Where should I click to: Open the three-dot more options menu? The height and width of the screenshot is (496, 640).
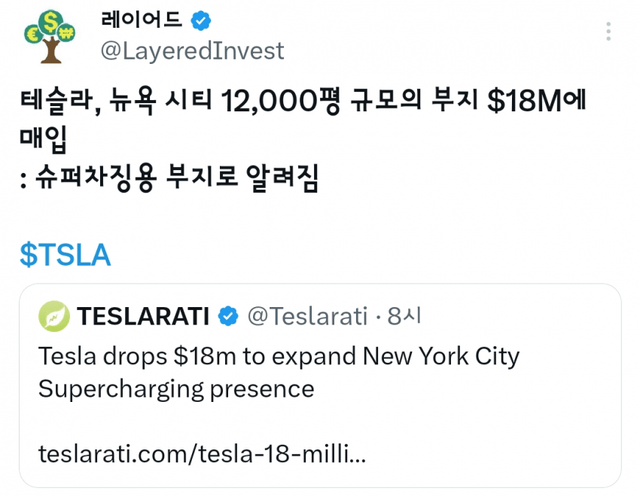pyautogui.click(x=608, y=32)
